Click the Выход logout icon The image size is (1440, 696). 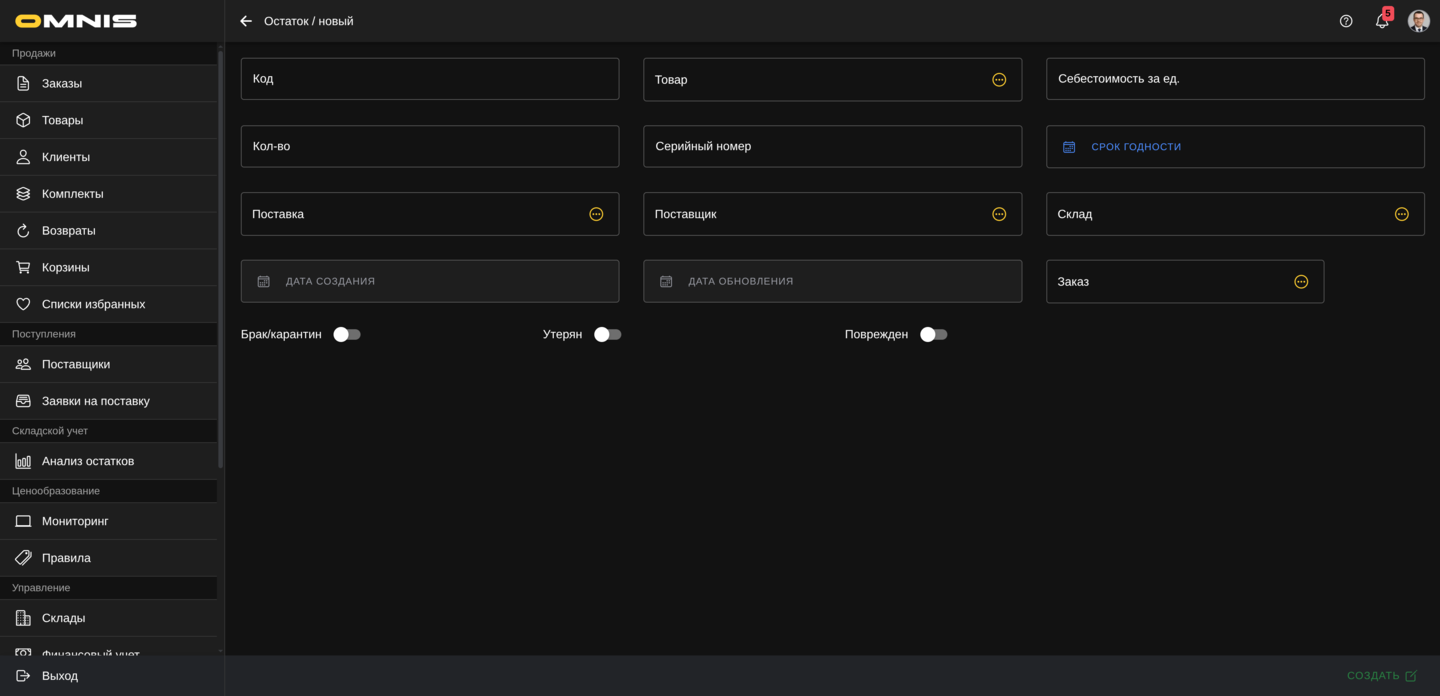pos(23,676)
